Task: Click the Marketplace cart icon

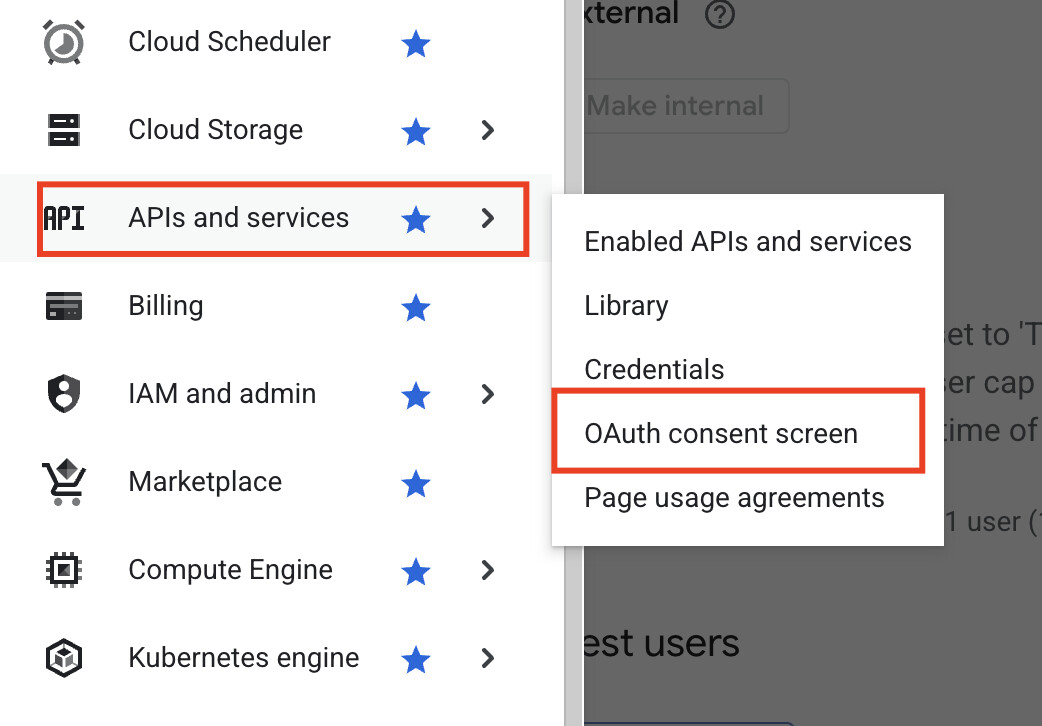Action: [63, 482]
